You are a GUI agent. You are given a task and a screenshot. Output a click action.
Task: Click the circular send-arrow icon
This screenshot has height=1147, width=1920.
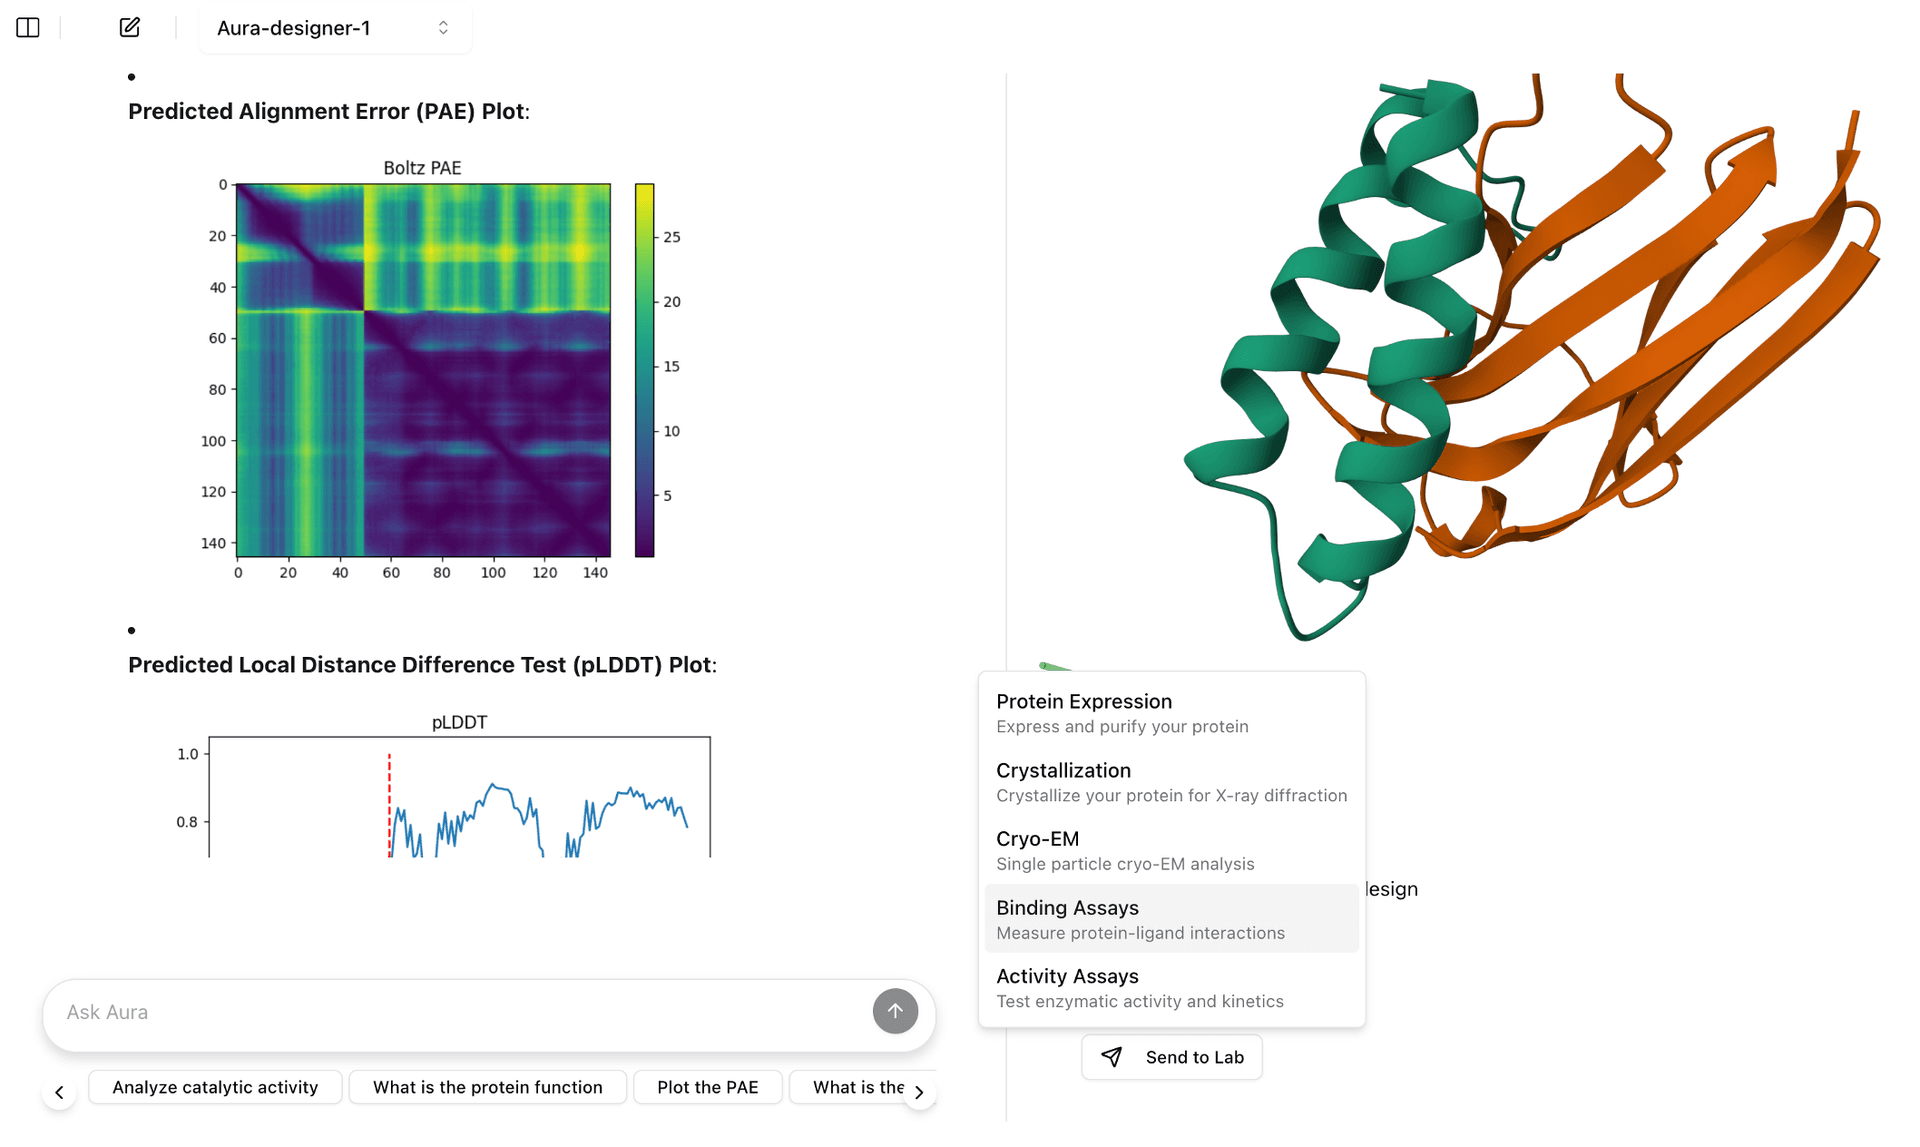click(x=895, y=1011)
